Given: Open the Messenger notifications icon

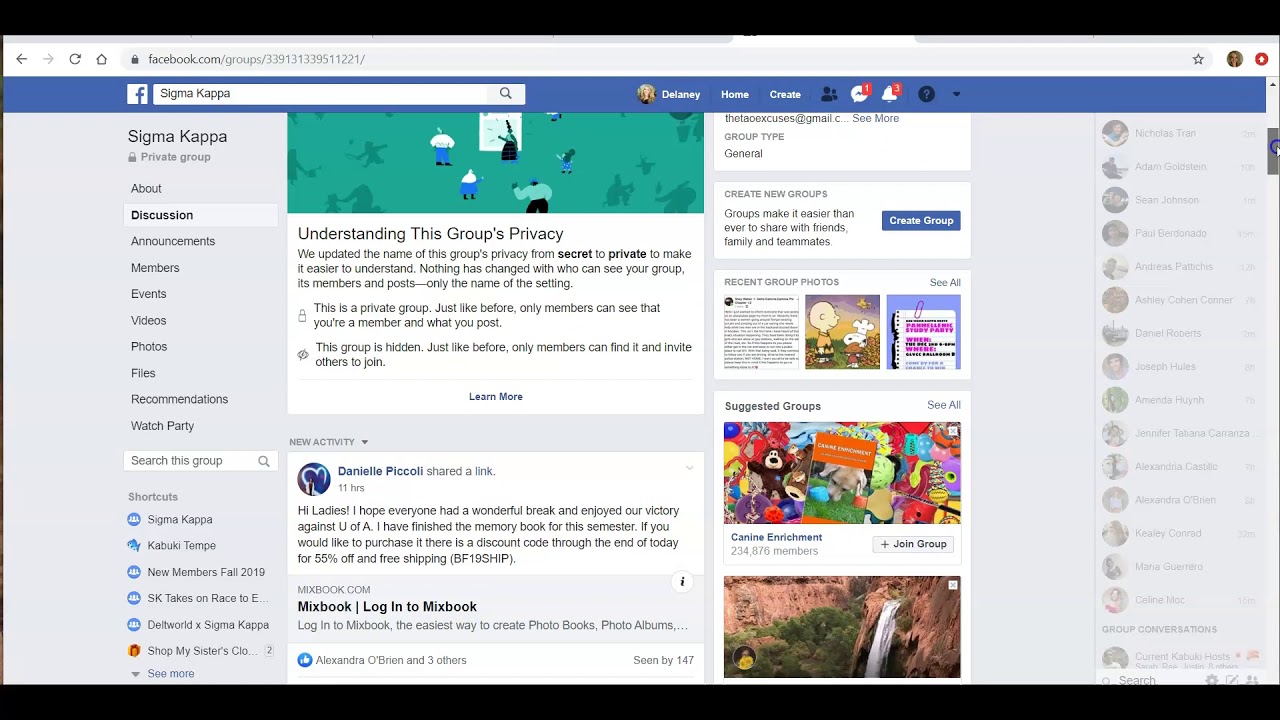Looking at the screenshot, I should click(860, 94).
